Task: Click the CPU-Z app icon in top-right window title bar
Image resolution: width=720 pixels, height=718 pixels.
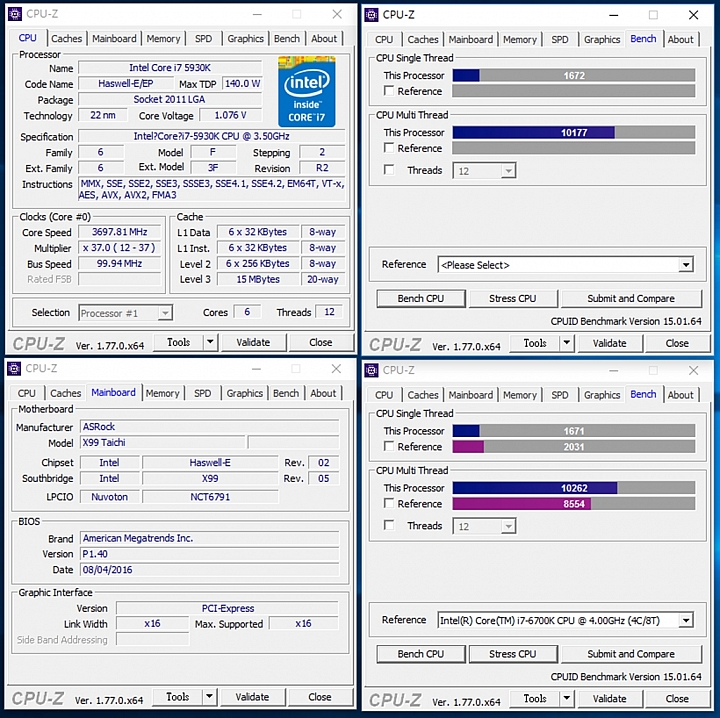Action: (x=371, y=15)
